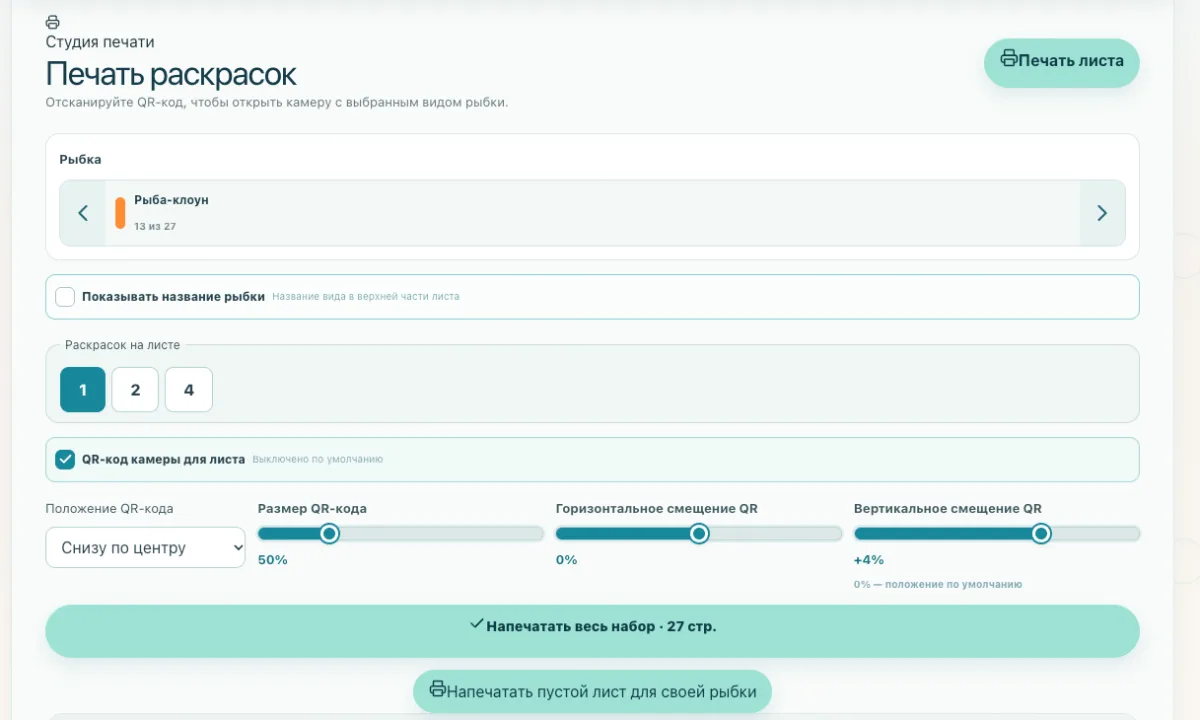Go to the next fish with right arrow
This screenshot has height=720, width=1200.
pyautogui.click(x=1102, y=213)
